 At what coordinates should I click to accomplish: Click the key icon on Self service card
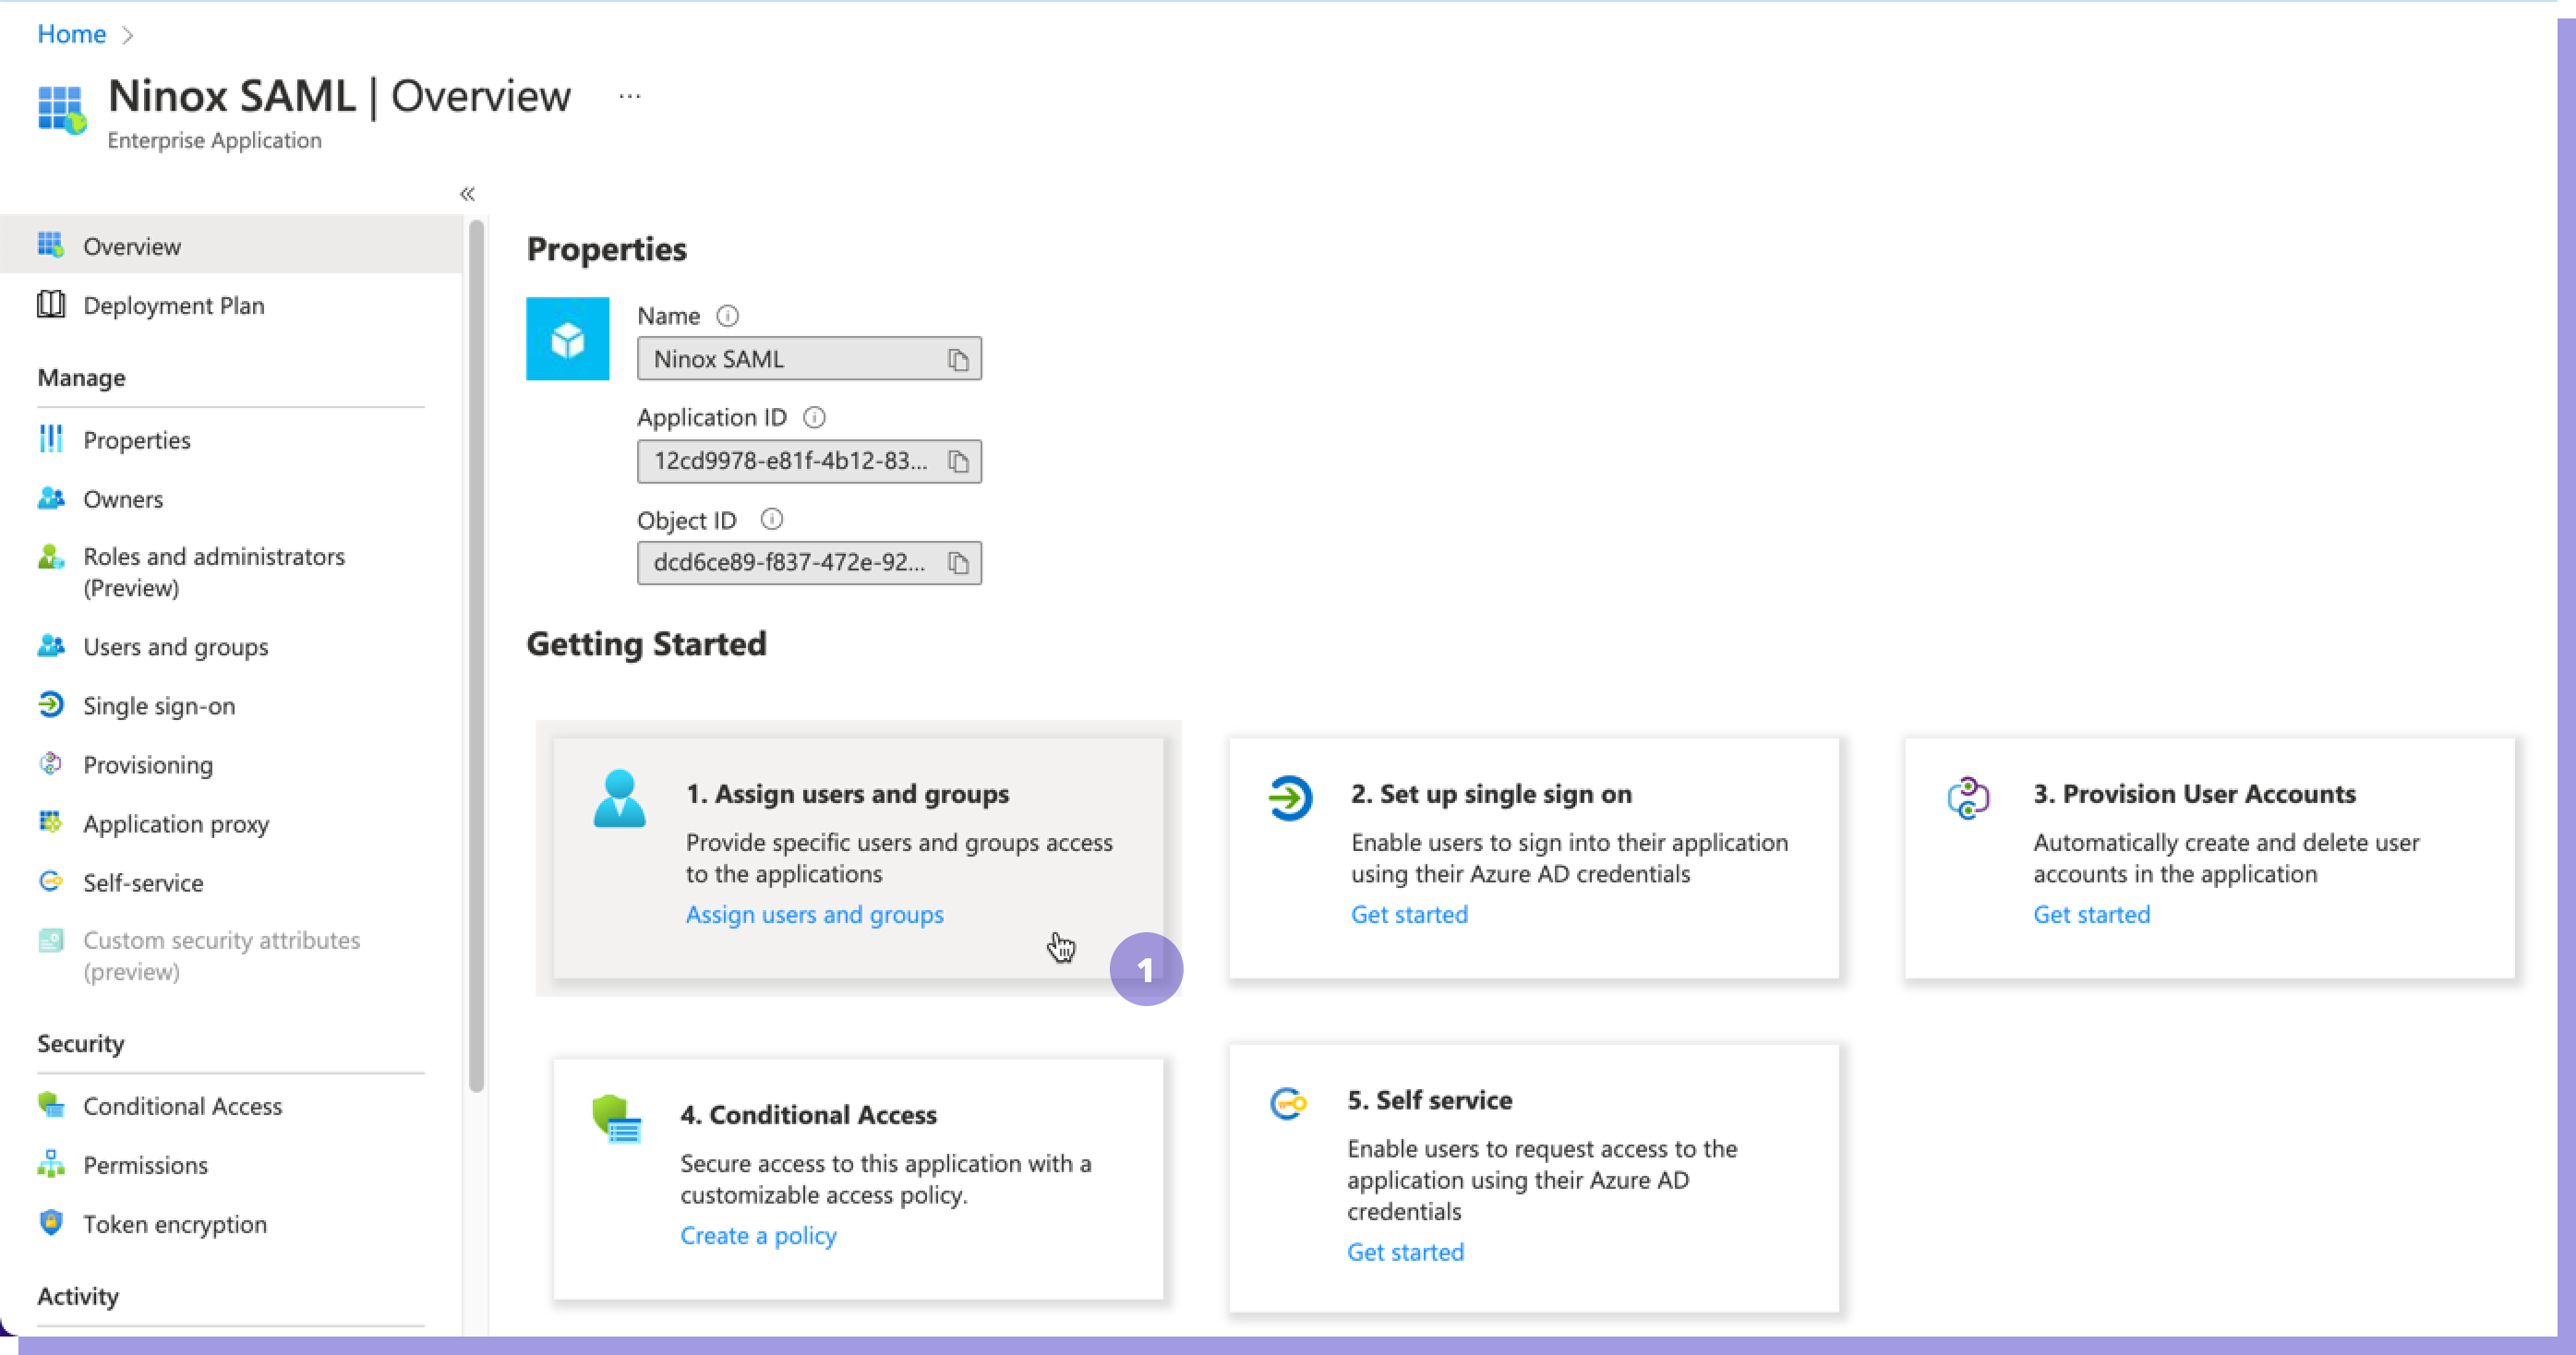tap(1289, 1104)
